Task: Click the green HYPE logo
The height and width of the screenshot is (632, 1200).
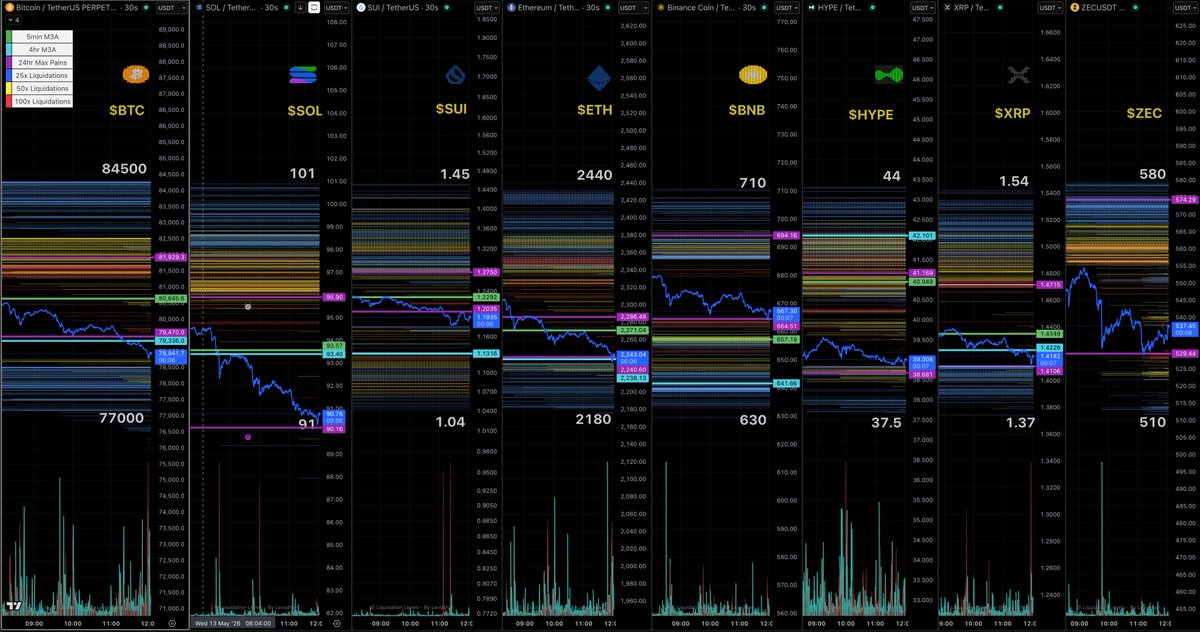Action: coord(889,75)
